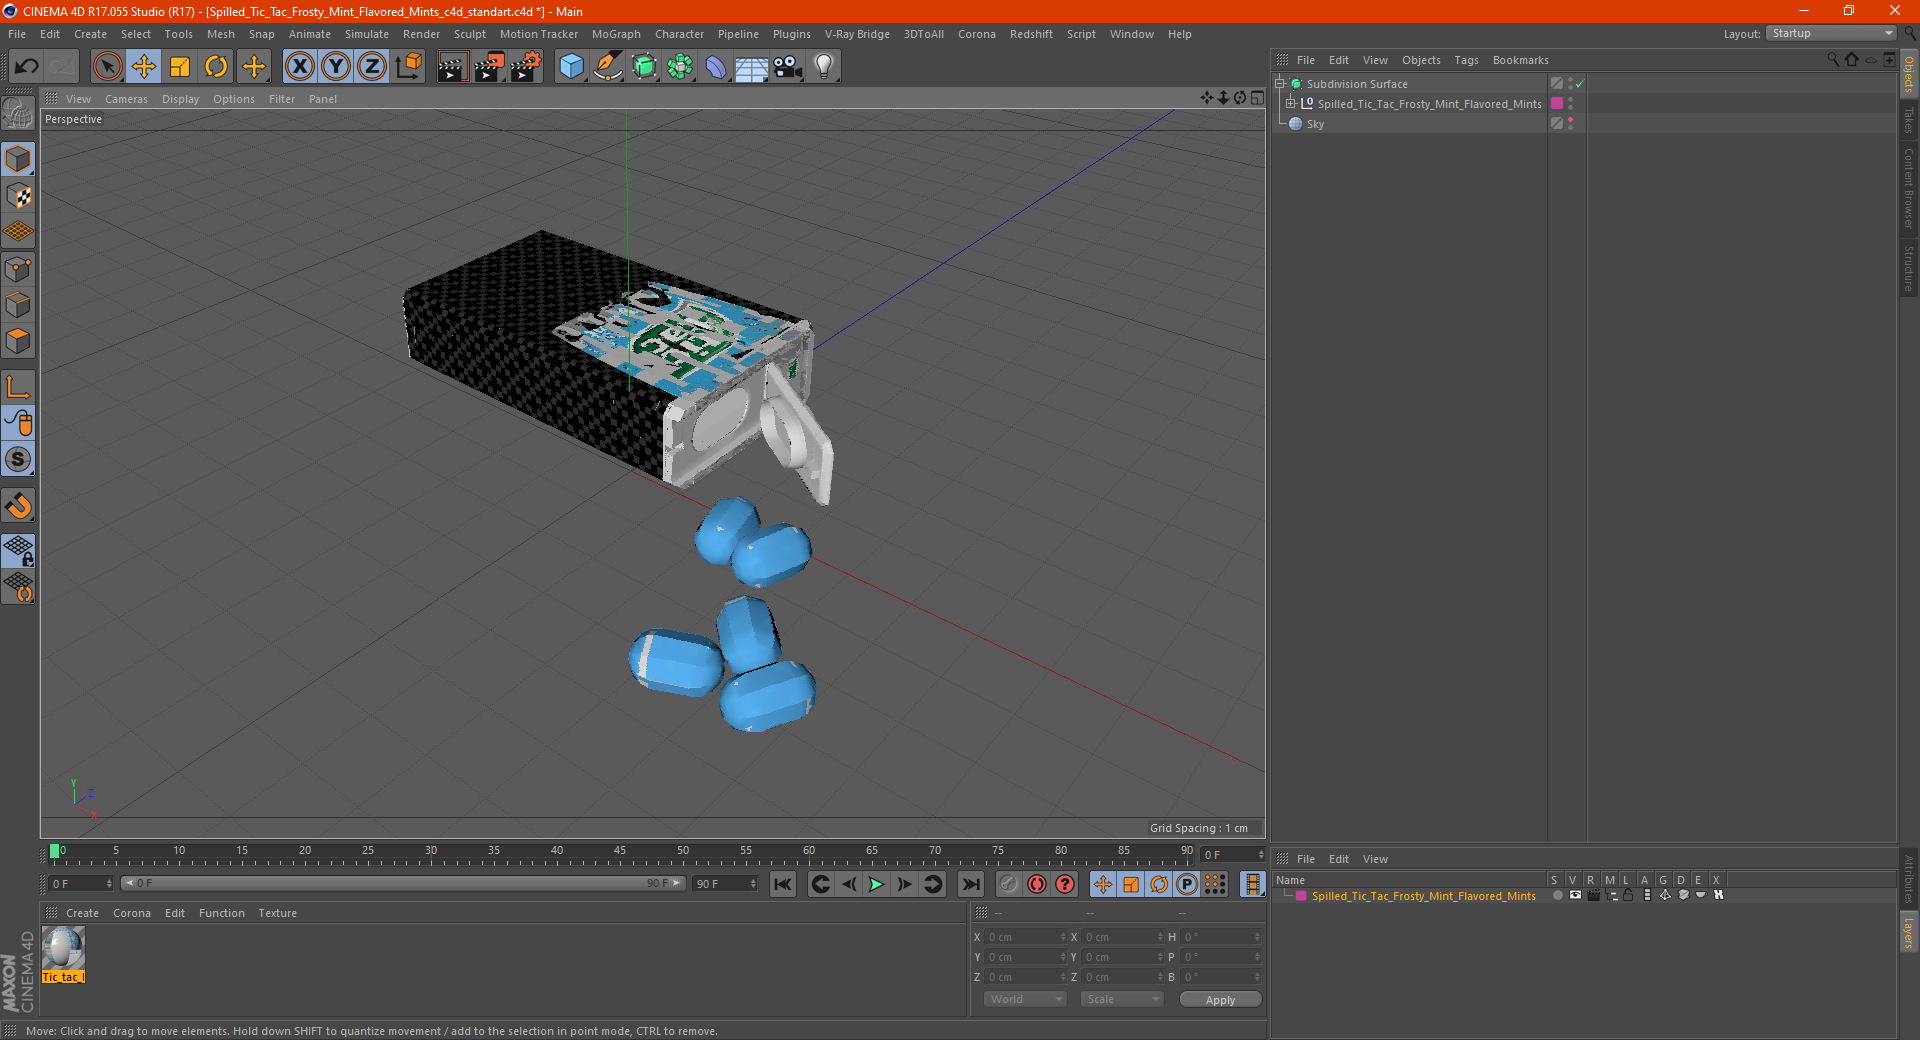Select the Live Selection tool

pyautogui.click(x=107, y=67)
